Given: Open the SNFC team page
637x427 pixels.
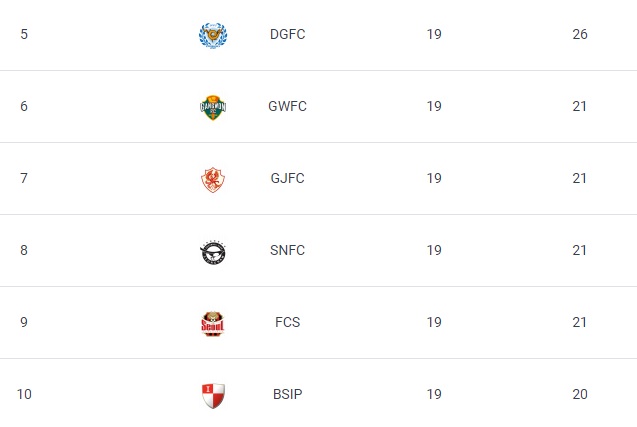Looking at the screenshot, I should point(288,250).
